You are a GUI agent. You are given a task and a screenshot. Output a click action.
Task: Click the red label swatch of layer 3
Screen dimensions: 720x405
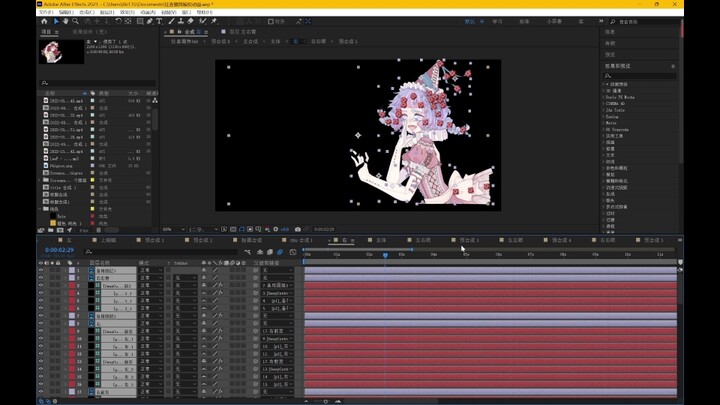pyautogui.click(x=72, y=286)
